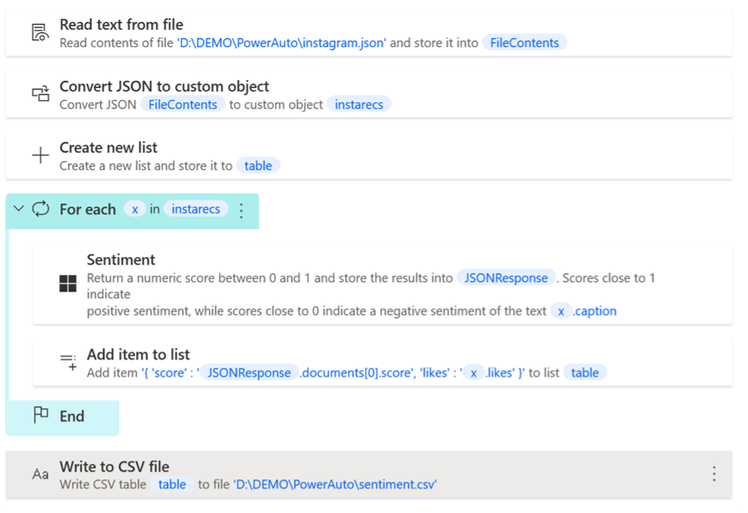Select the FileContents variable in Read text
Screen dimensions: 748x513
525,43
